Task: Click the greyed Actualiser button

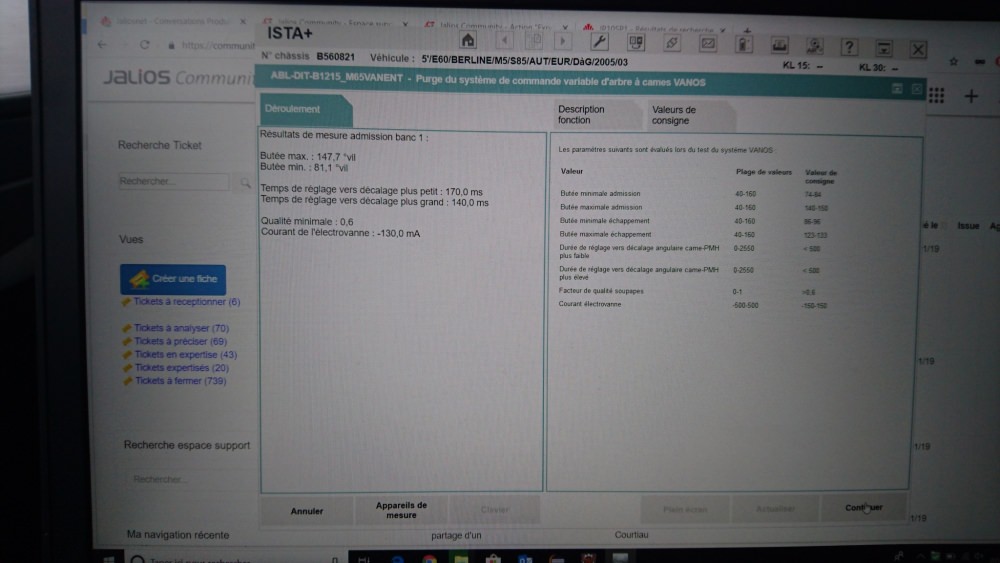Action: (775, 508)
